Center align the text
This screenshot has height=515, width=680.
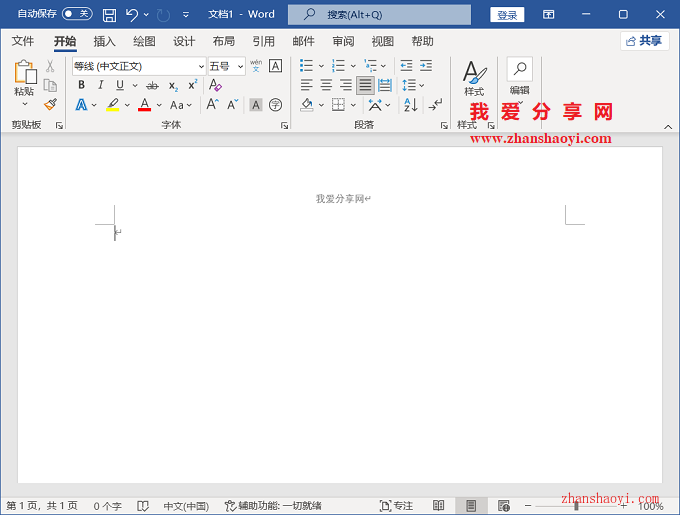tap(326, 85)
